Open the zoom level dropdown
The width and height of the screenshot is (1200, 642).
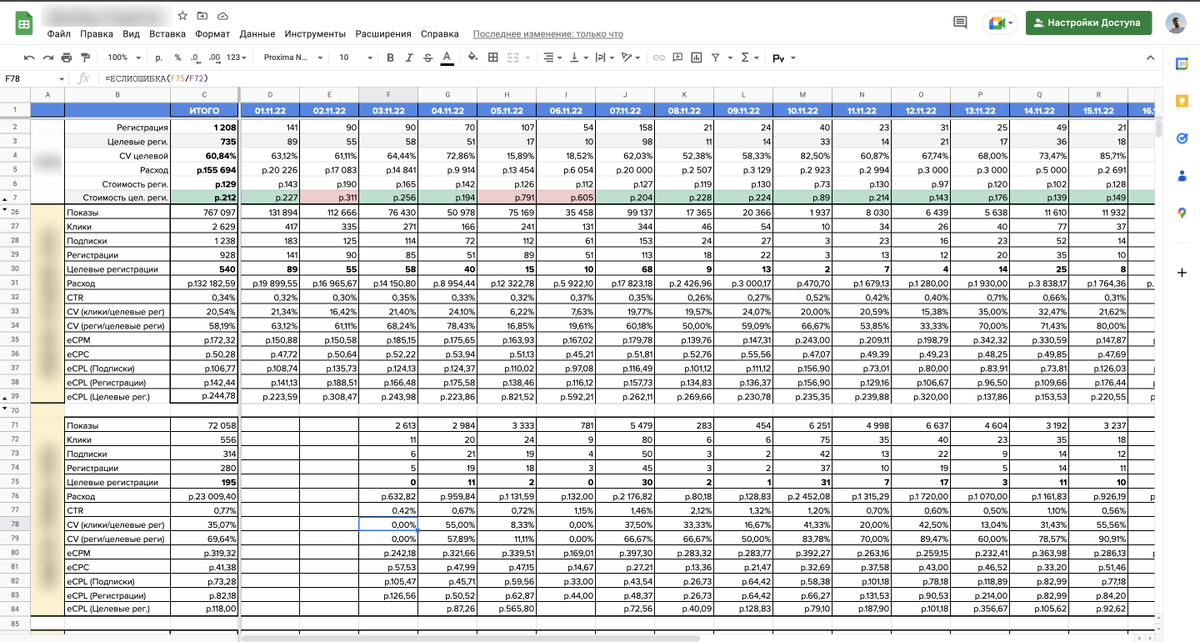point(123,58)
